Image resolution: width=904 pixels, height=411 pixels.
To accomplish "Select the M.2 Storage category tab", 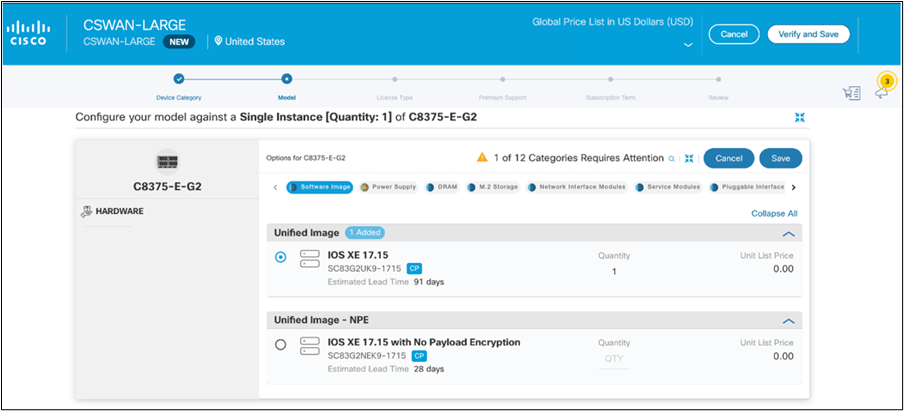I will (x=492, y=187).
